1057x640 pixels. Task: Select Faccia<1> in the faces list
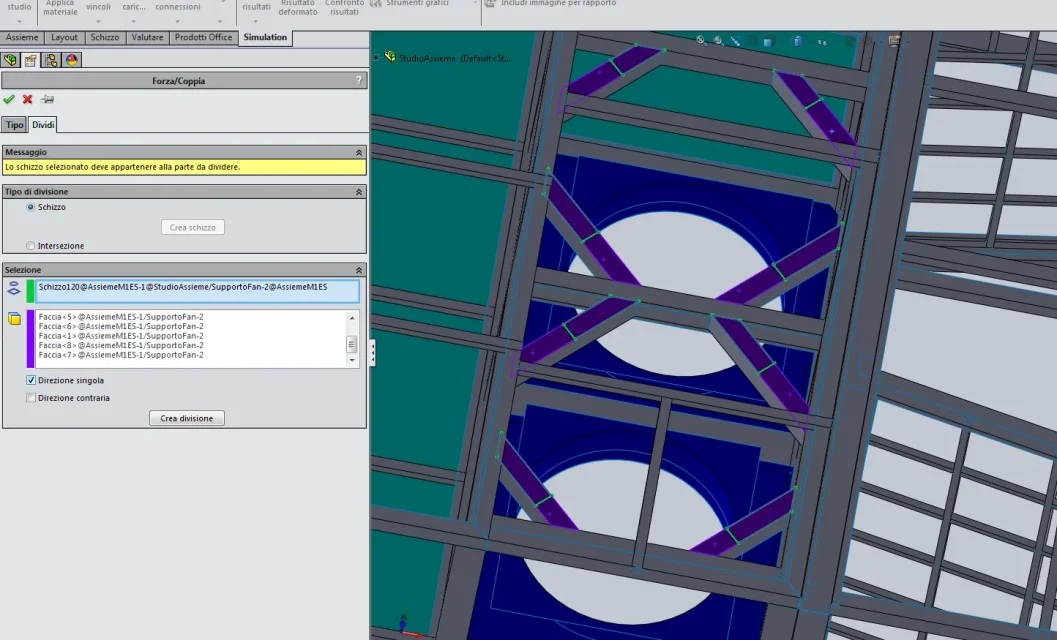click(x=120, y=336)
